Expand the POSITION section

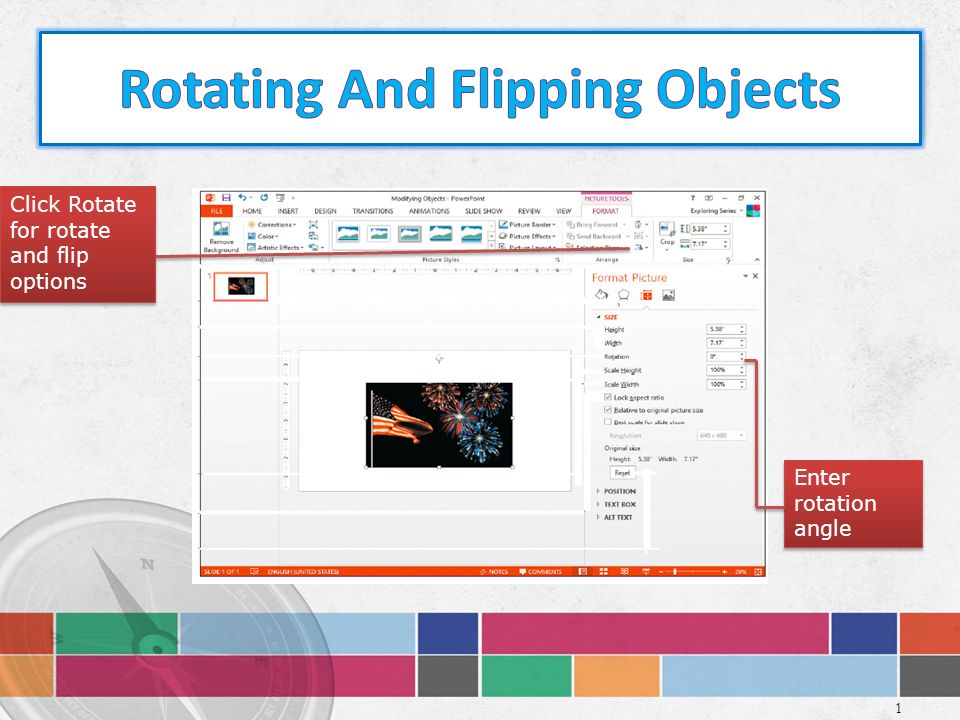[617, 491]
